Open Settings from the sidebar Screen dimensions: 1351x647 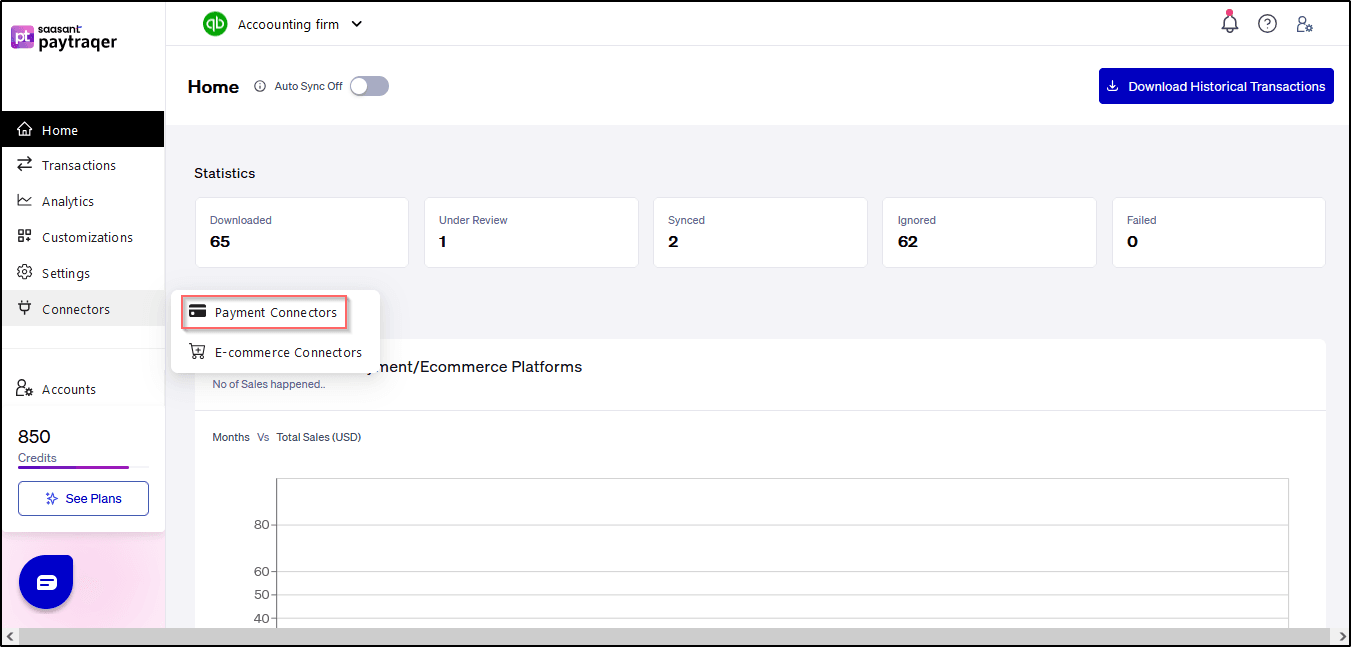65,274
